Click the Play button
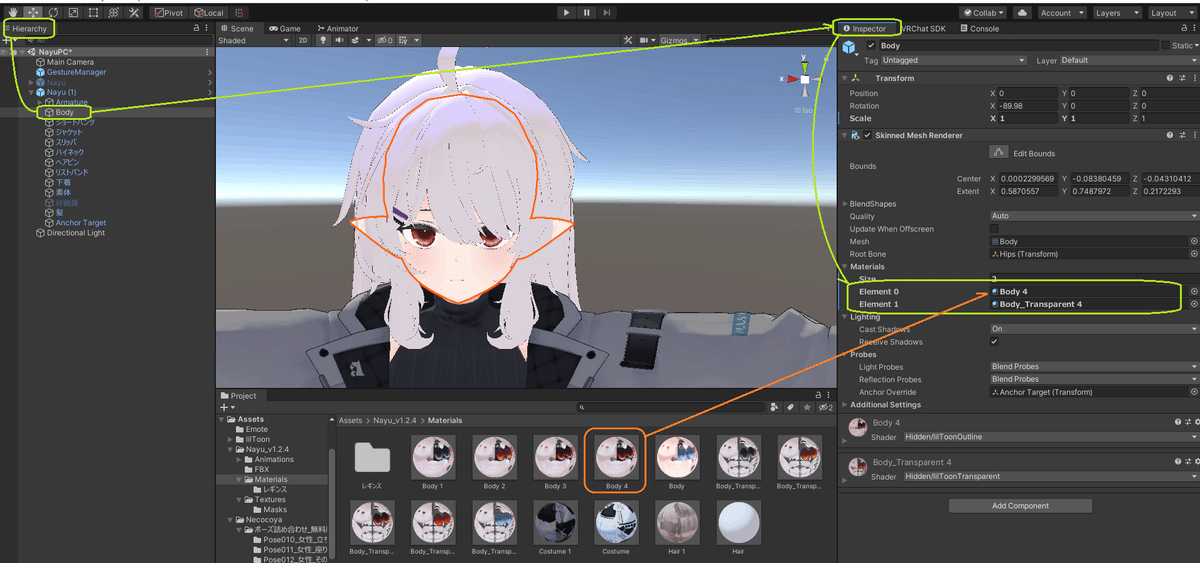 [x=566, y=13]
